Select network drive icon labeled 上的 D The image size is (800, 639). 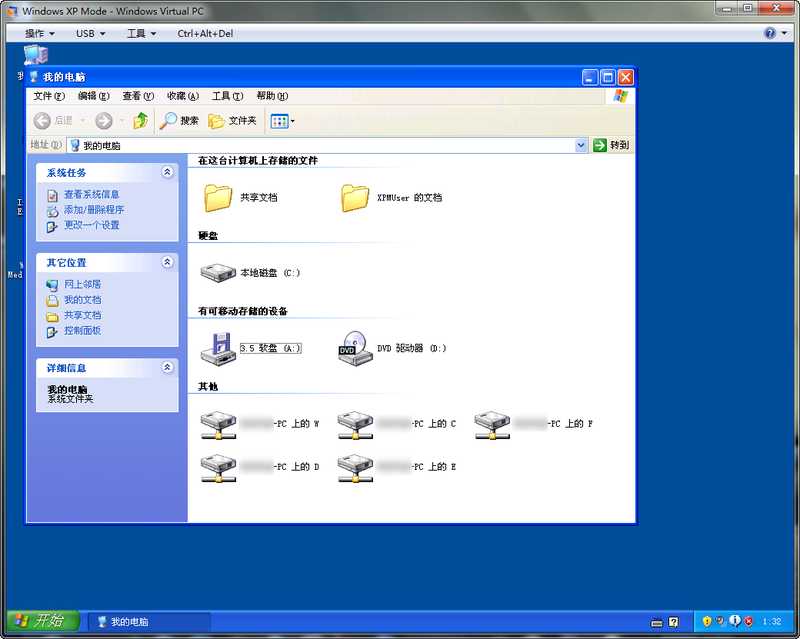click(218, 468)
